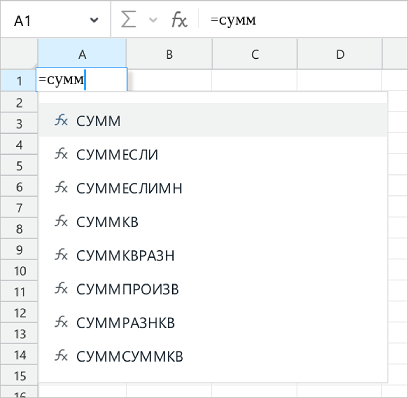Screen dimensions: 408x398
Task: Select row 9 header
Action: 19,250
